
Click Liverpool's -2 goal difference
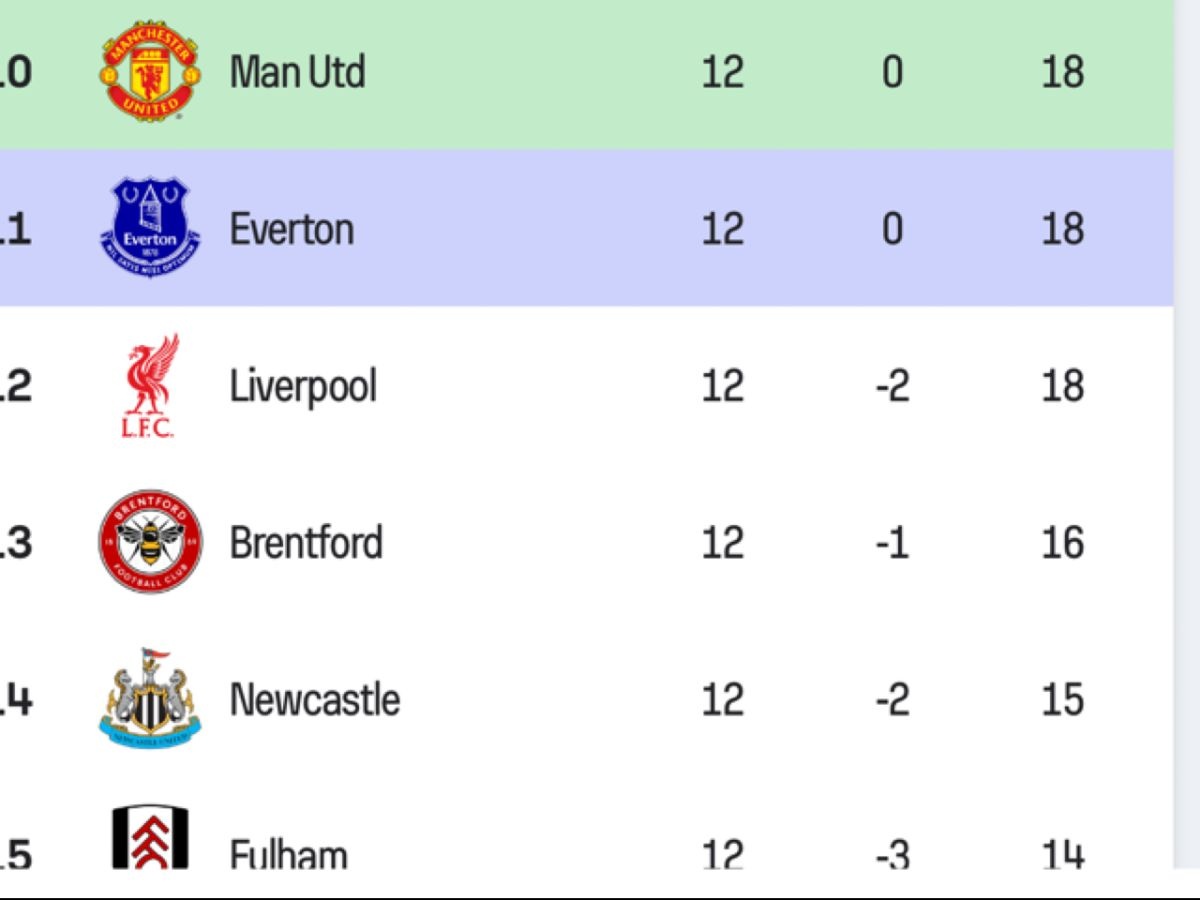[892, 386]
